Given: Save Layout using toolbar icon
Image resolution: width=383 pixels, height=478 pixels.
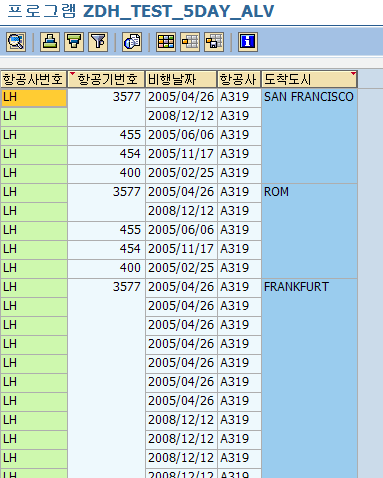Looking at the screenshot, I should (x=214, y=42).
